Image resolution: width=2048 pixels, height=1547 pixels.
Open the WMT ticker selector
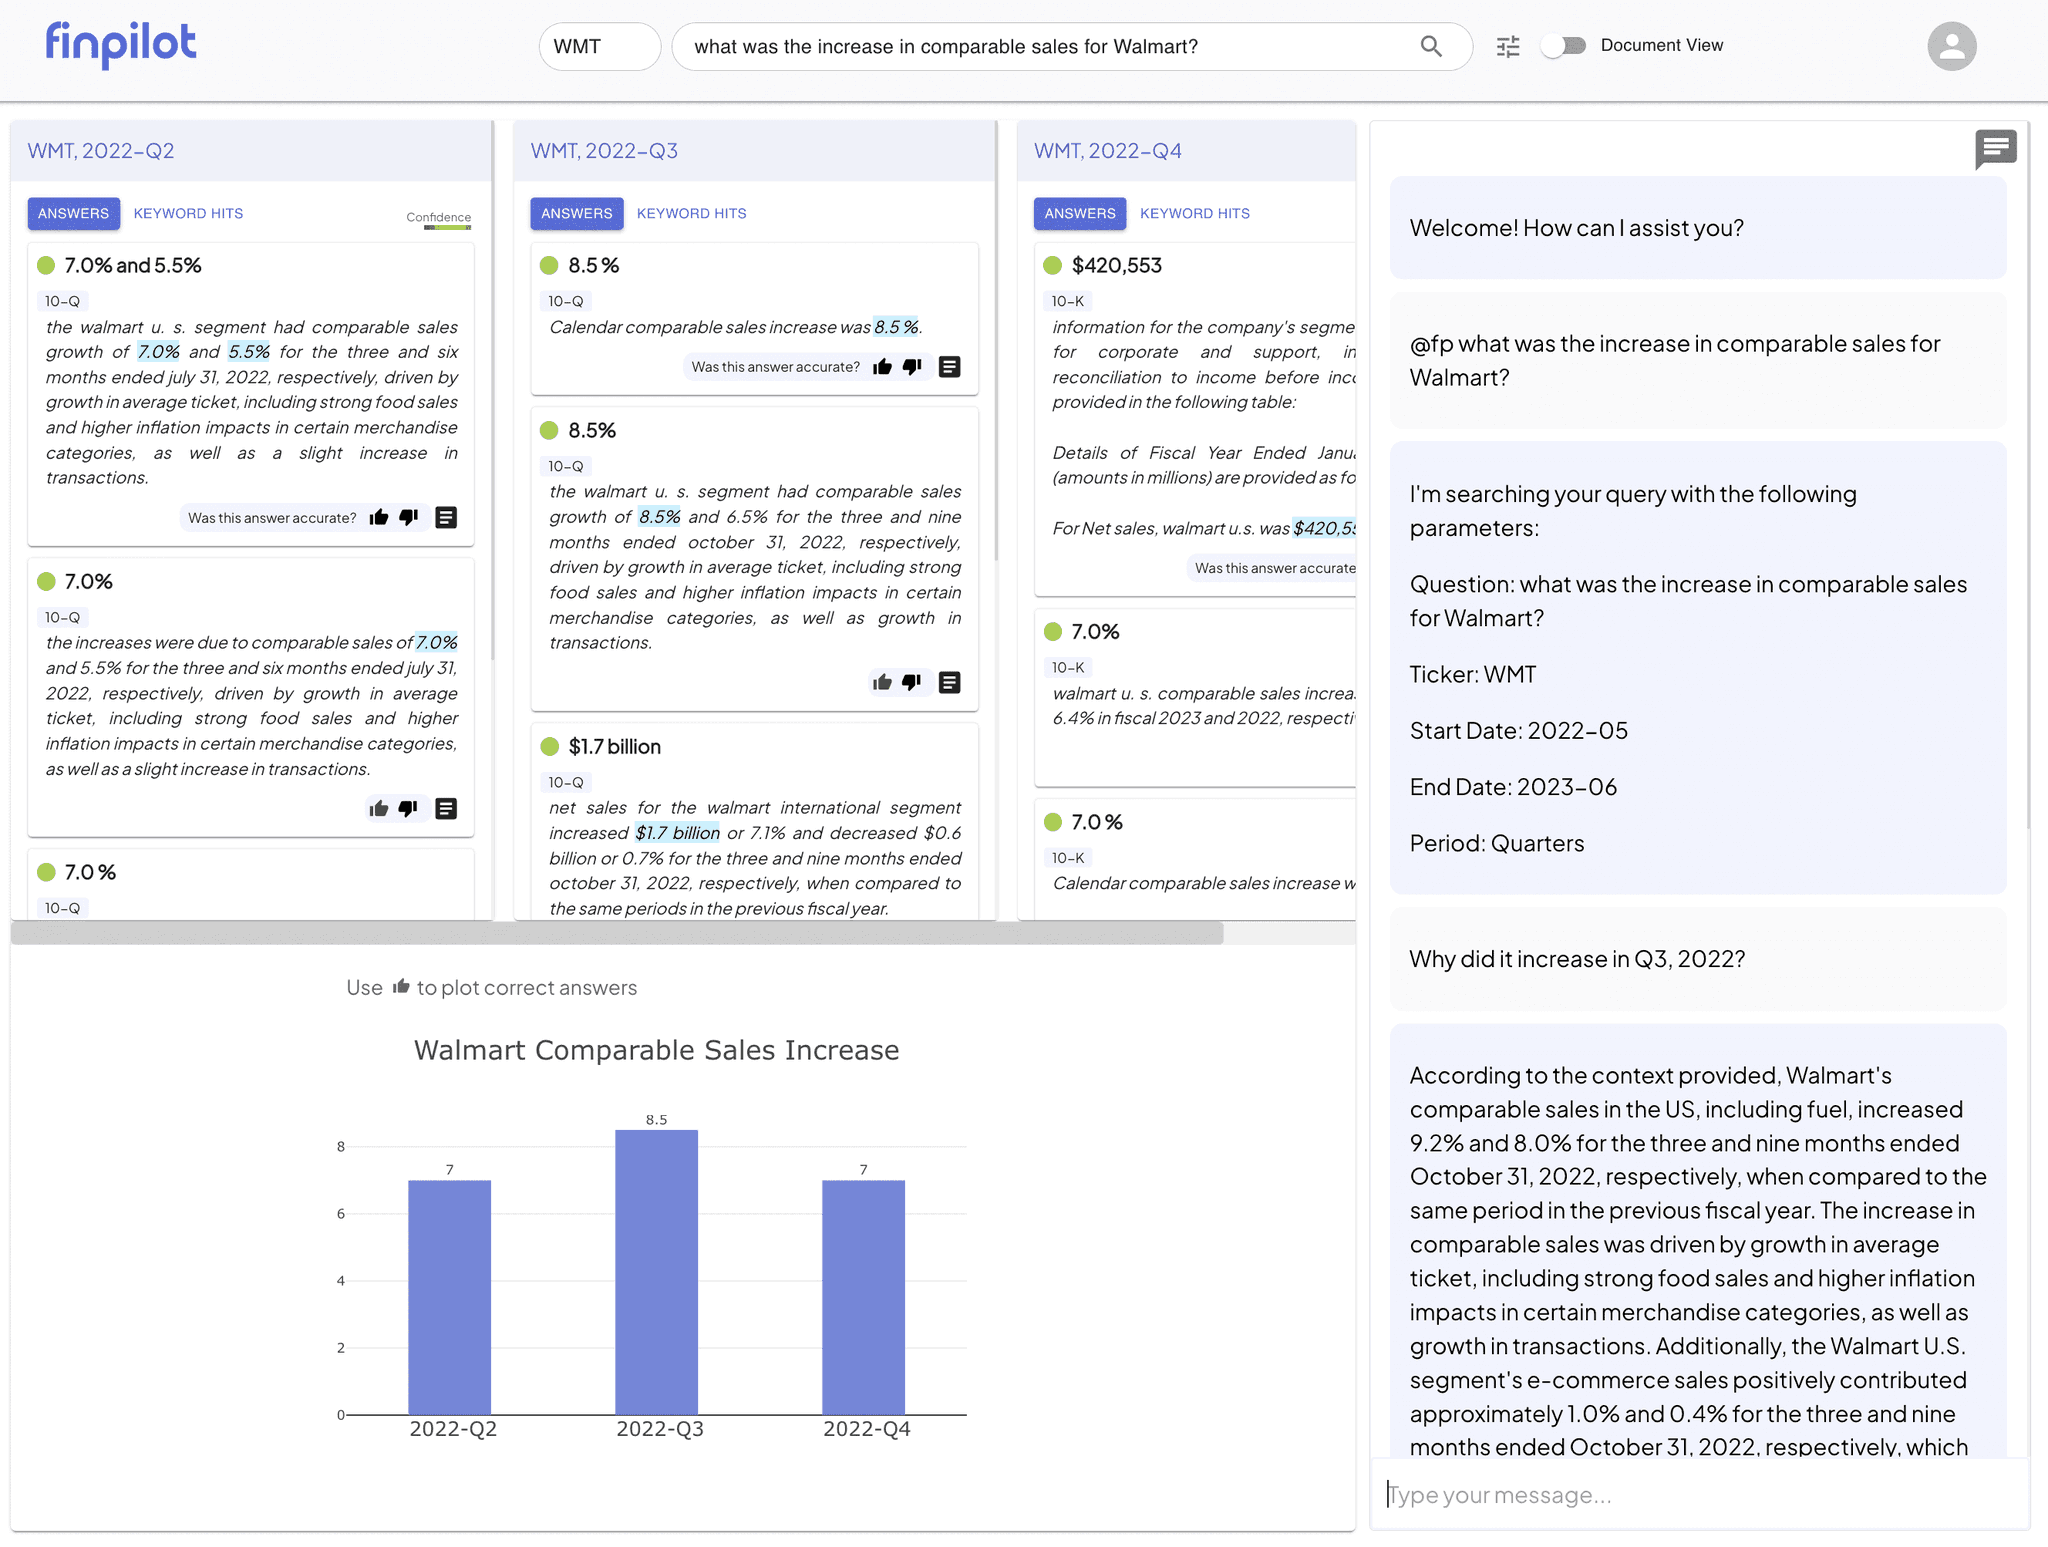click(598, 46)
